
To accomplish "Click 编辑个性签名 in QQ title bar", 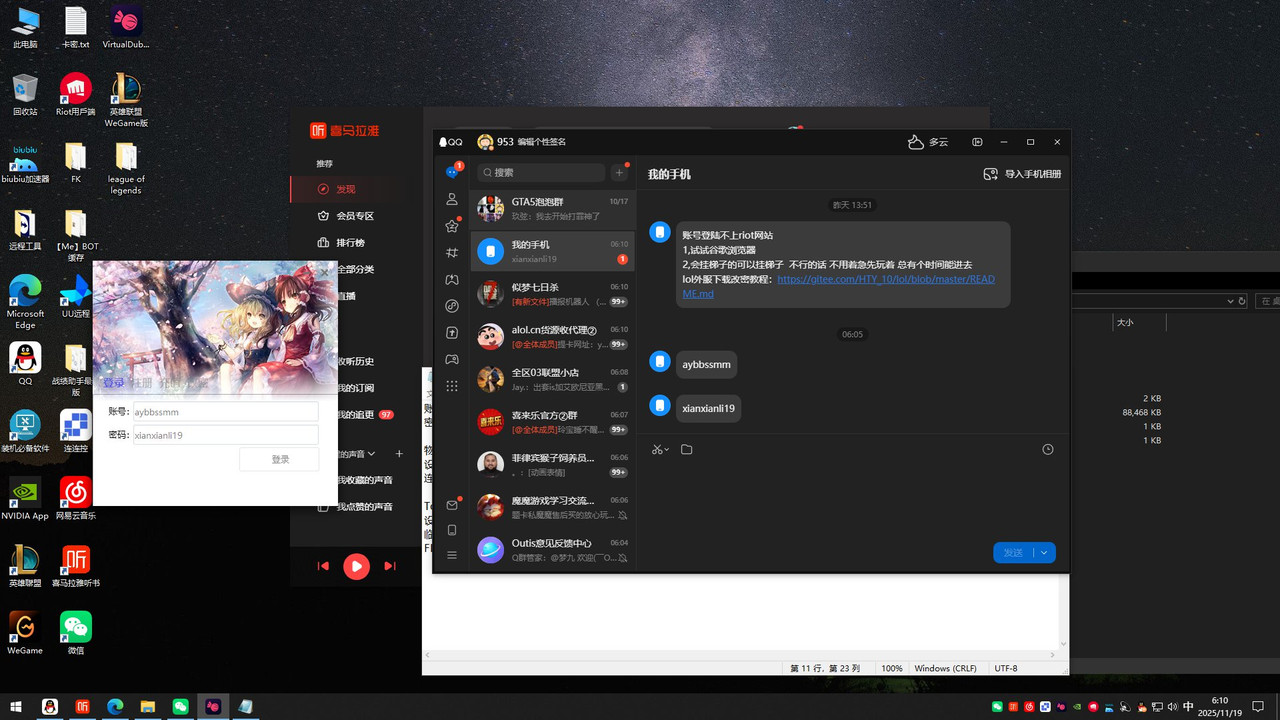I will click(x=541, y=142).
